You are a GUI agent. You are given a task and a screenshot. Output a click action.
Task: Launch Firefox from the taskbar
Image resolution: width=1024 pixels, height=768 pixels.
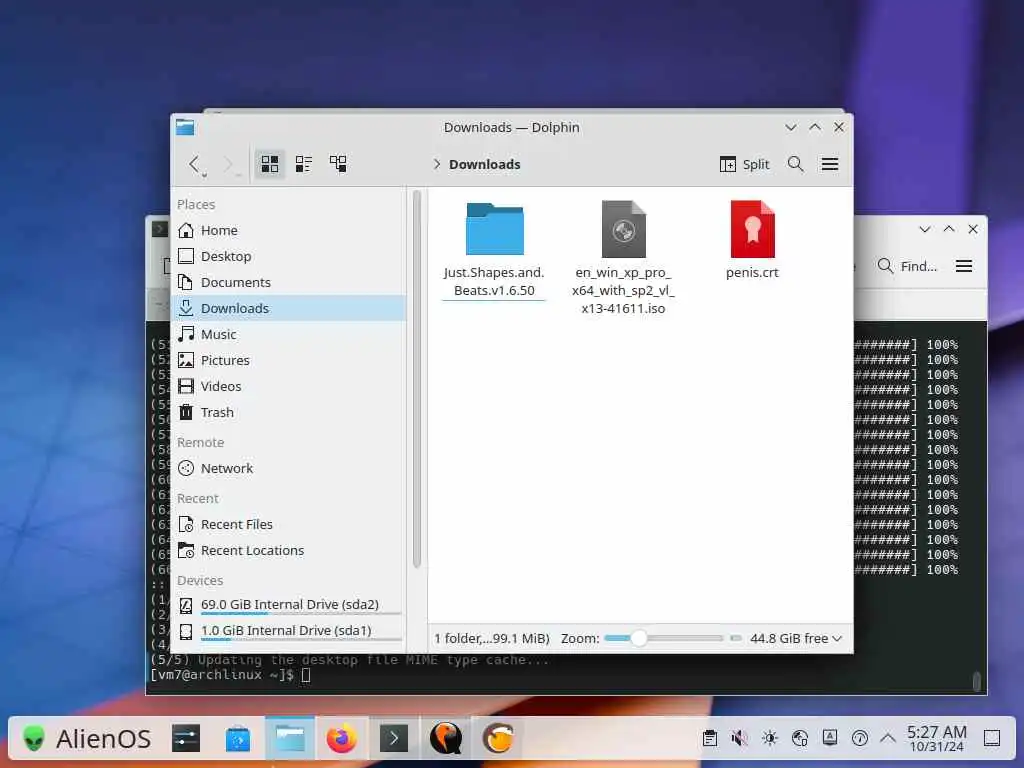coord(342,739)
